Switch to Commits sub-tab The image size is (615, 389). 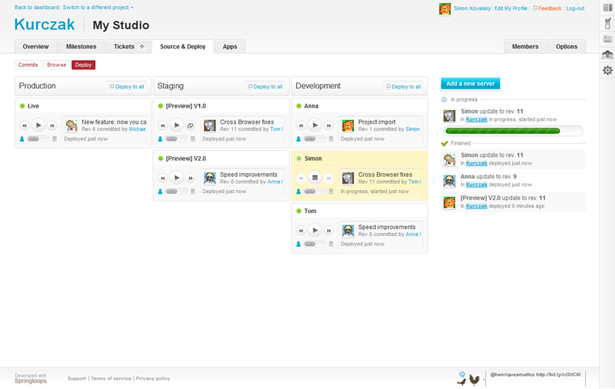point(28,65)
